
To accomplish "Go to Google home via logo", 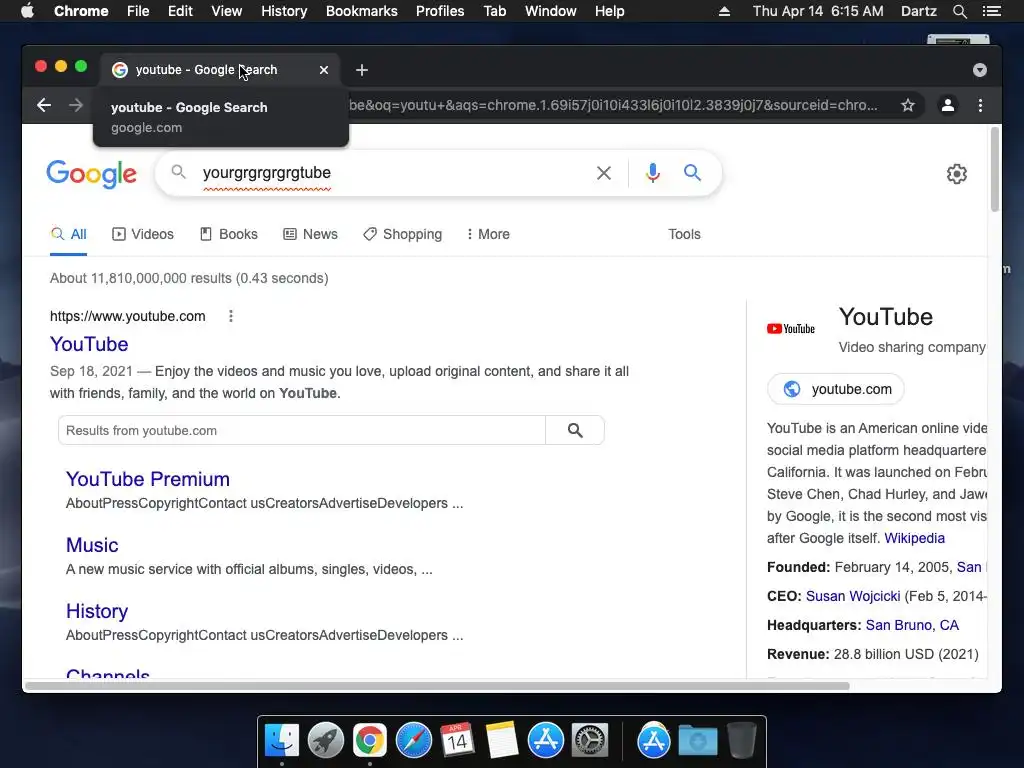I will click(91, 174).
